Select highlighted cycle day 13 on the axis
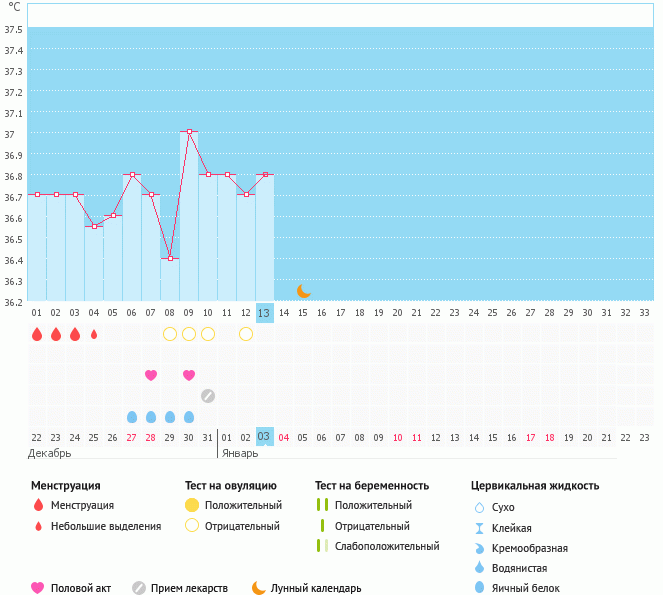 (264, 313)
